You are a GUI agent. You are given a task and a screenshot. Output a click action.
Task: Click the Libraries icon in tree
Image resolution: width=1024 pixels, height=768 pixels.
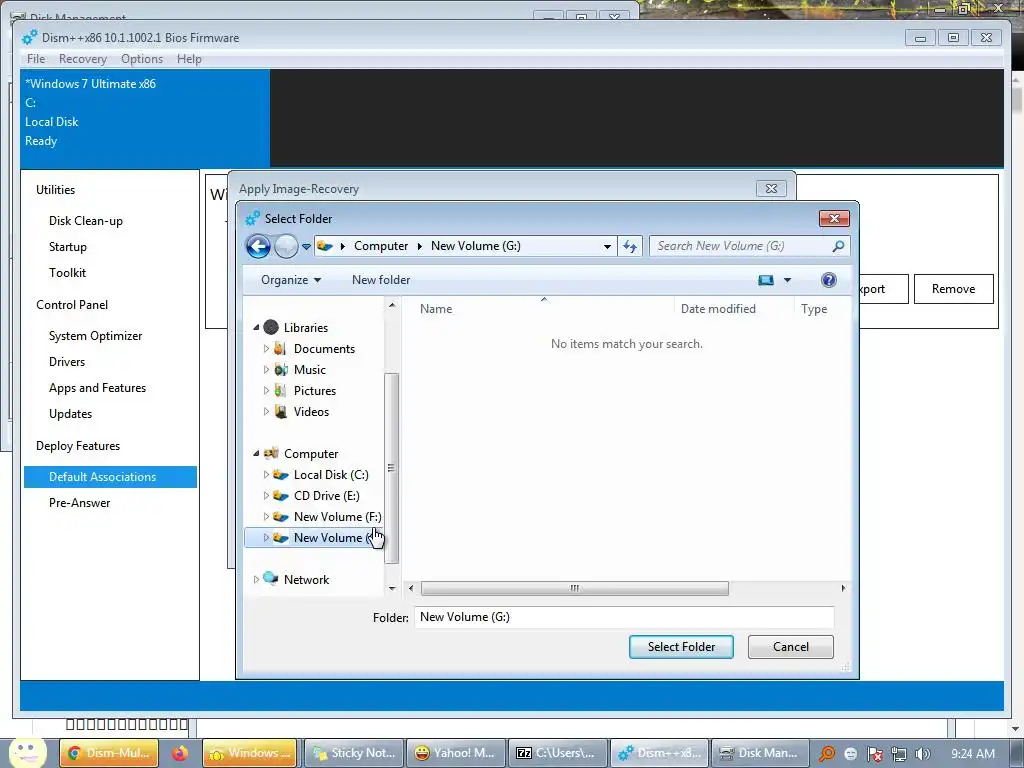(x=271, y=327)
